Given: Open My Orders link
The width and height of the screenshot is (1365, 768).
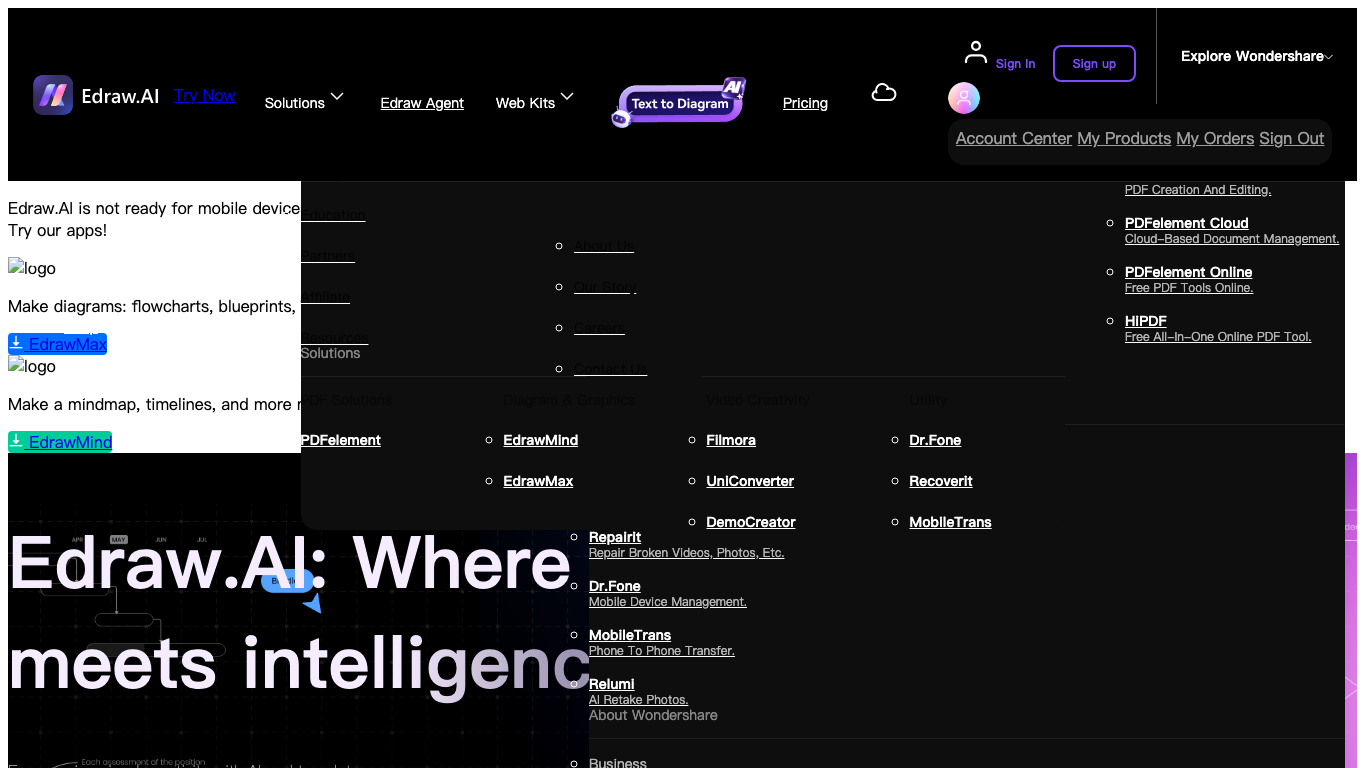Looking at the screenshot, I should pos(1215,139).
